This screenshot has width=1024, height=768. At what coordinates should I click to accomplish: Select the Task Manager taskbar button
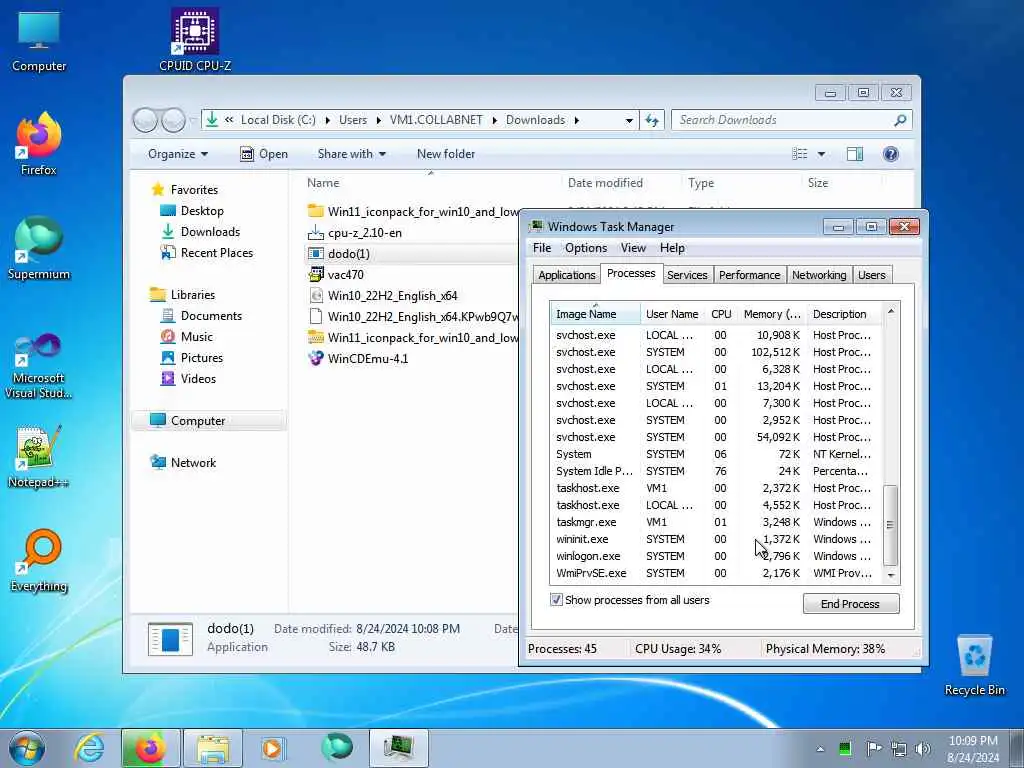399,749
